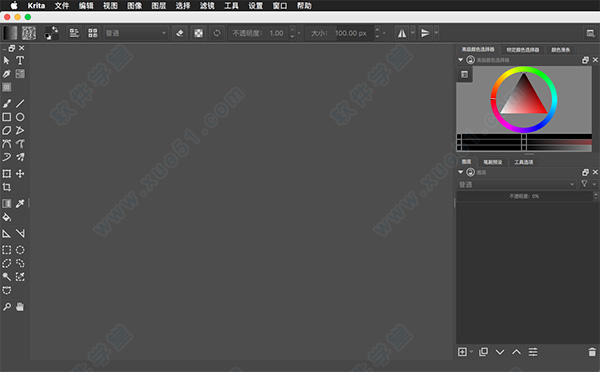Open the blending mode dropdown in toolbar
The image size is (600, 372).
(x=136, y=33)
